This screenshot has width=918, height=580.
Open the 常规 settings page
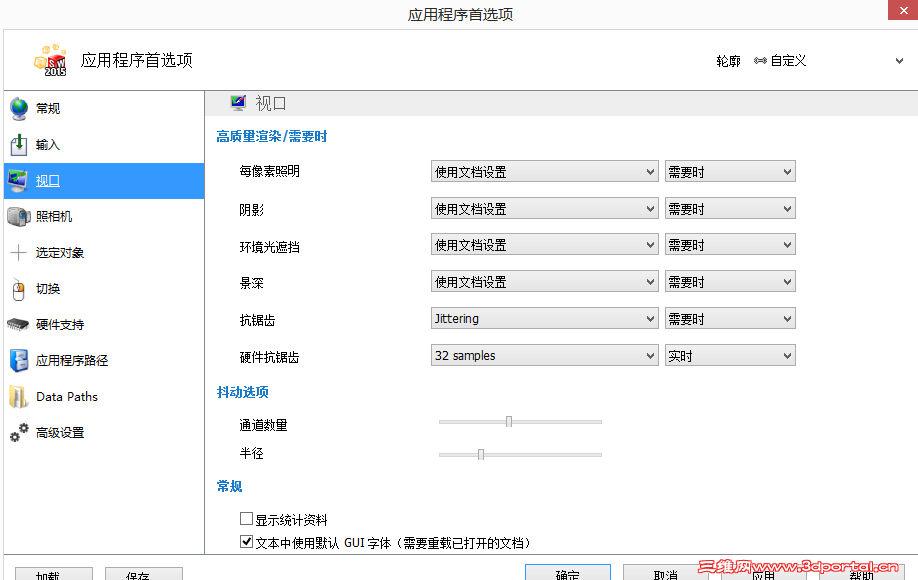click(104, 109)
